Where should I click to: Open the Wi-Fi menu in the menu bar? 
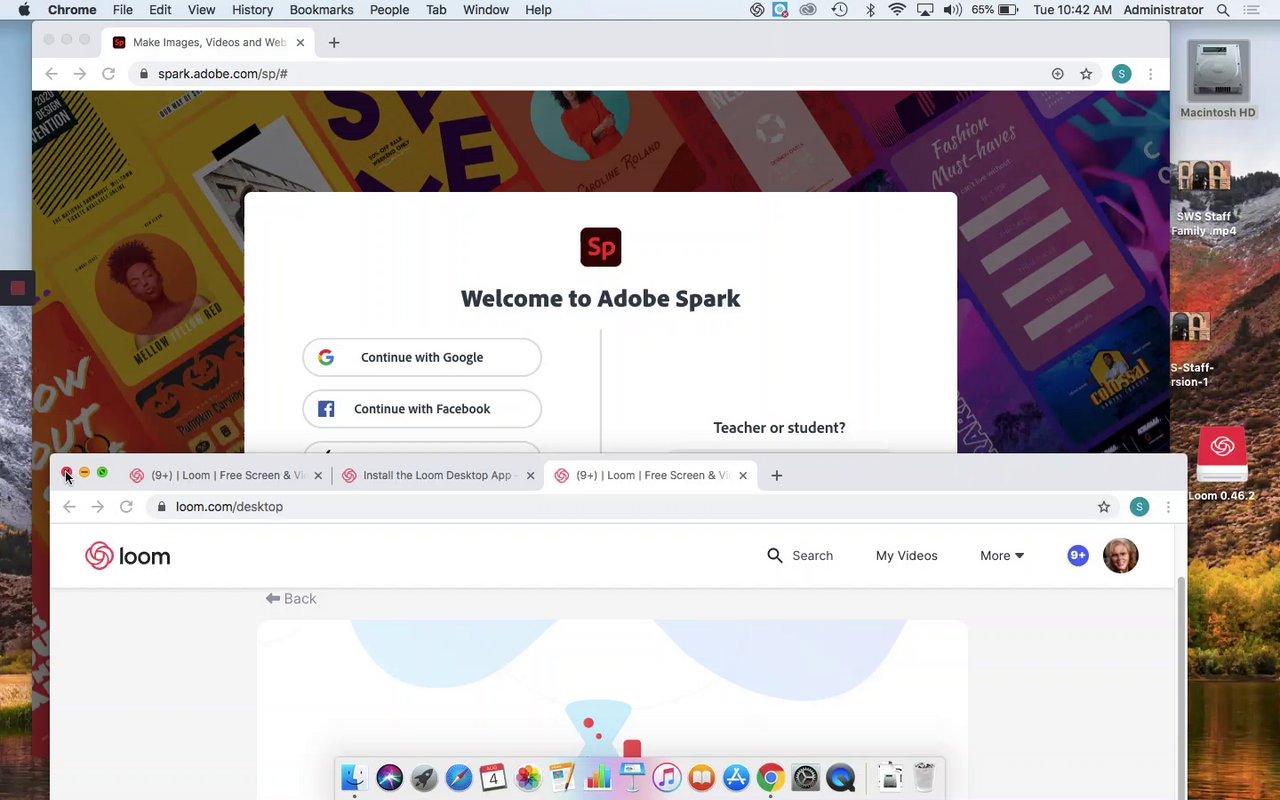click(897, 10)
